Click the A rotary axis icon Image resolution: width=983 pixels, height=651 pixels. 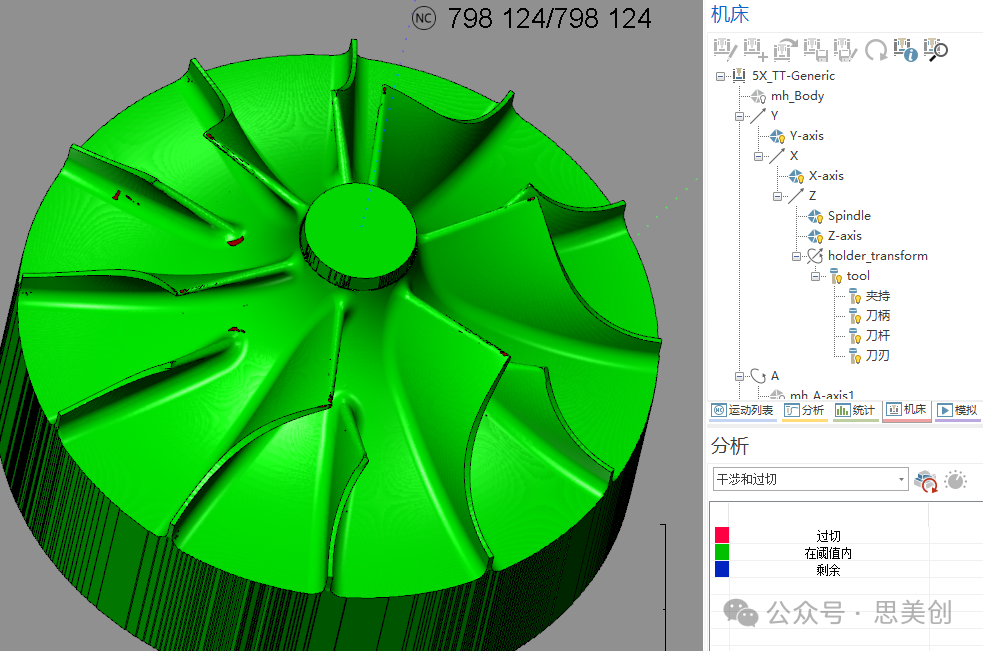point(759,376)
